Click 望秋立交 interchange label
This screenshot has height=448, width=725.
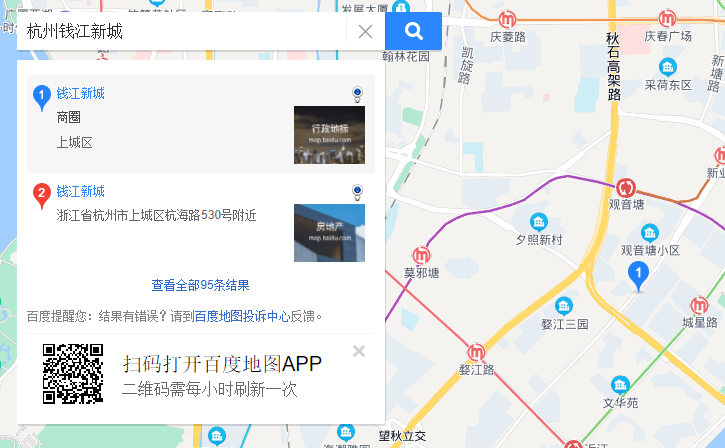click(x=402, y=436)
